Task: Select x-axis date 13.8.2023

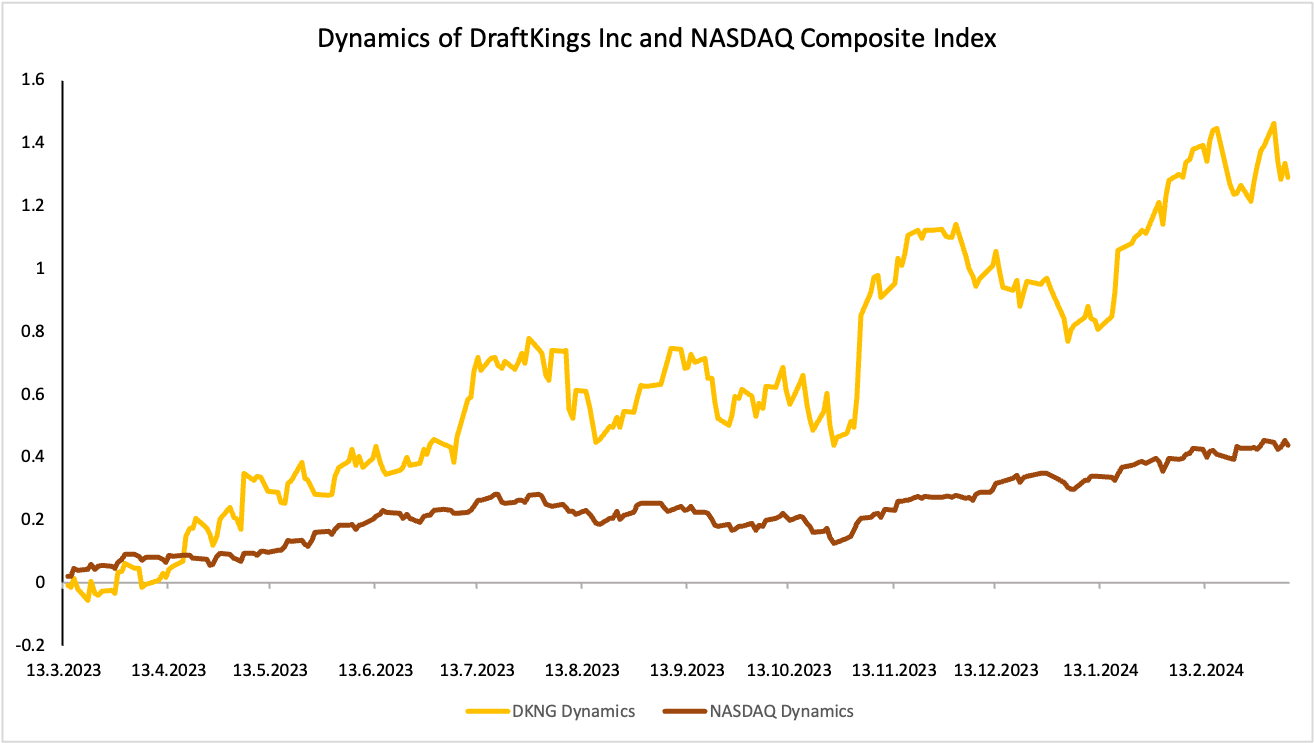Action: [x=582, y=670]
